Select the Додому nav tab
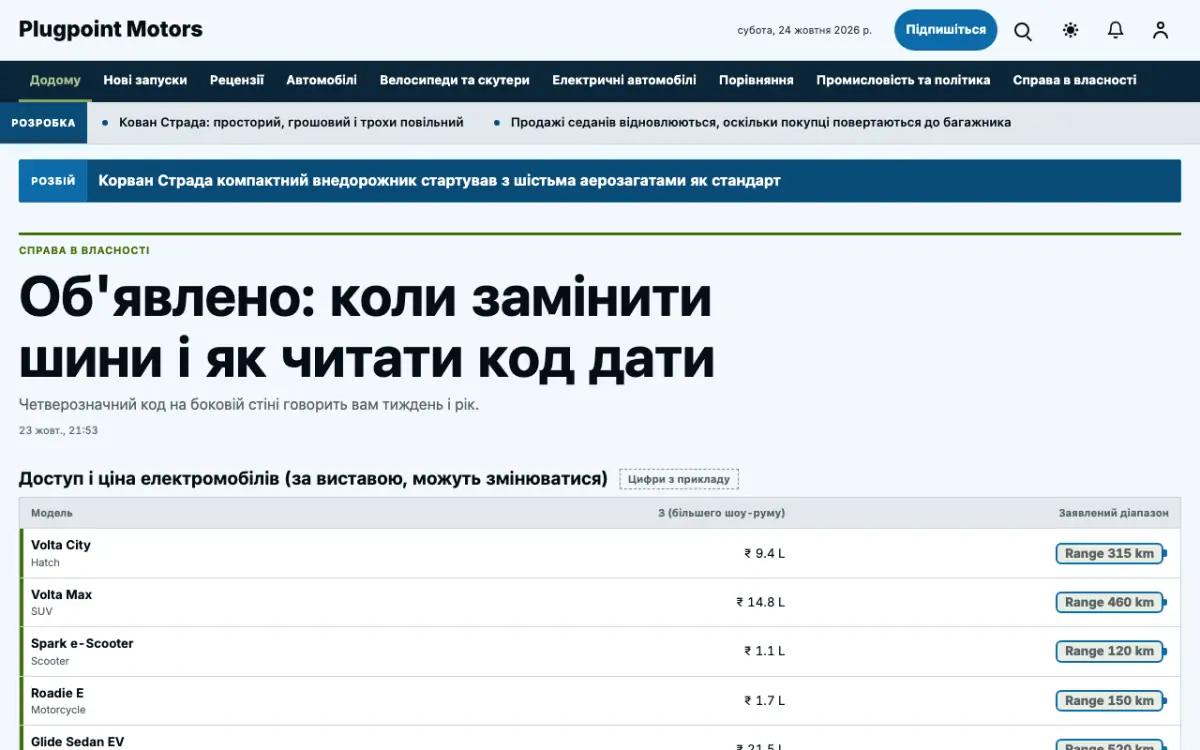1200x750 pixels. (55, 80)
